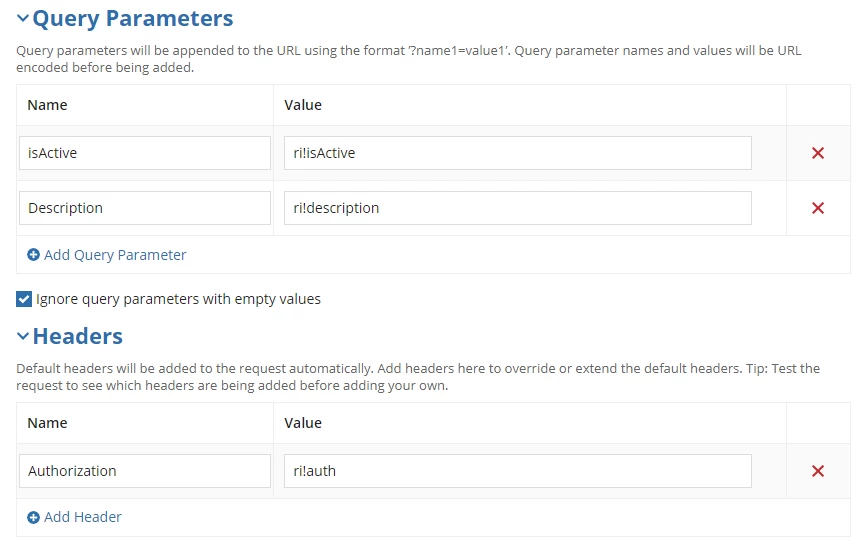Click the Ignore query parameters checkbox label
The width and height of the screenshot is (860, 552).
point(178,300)
